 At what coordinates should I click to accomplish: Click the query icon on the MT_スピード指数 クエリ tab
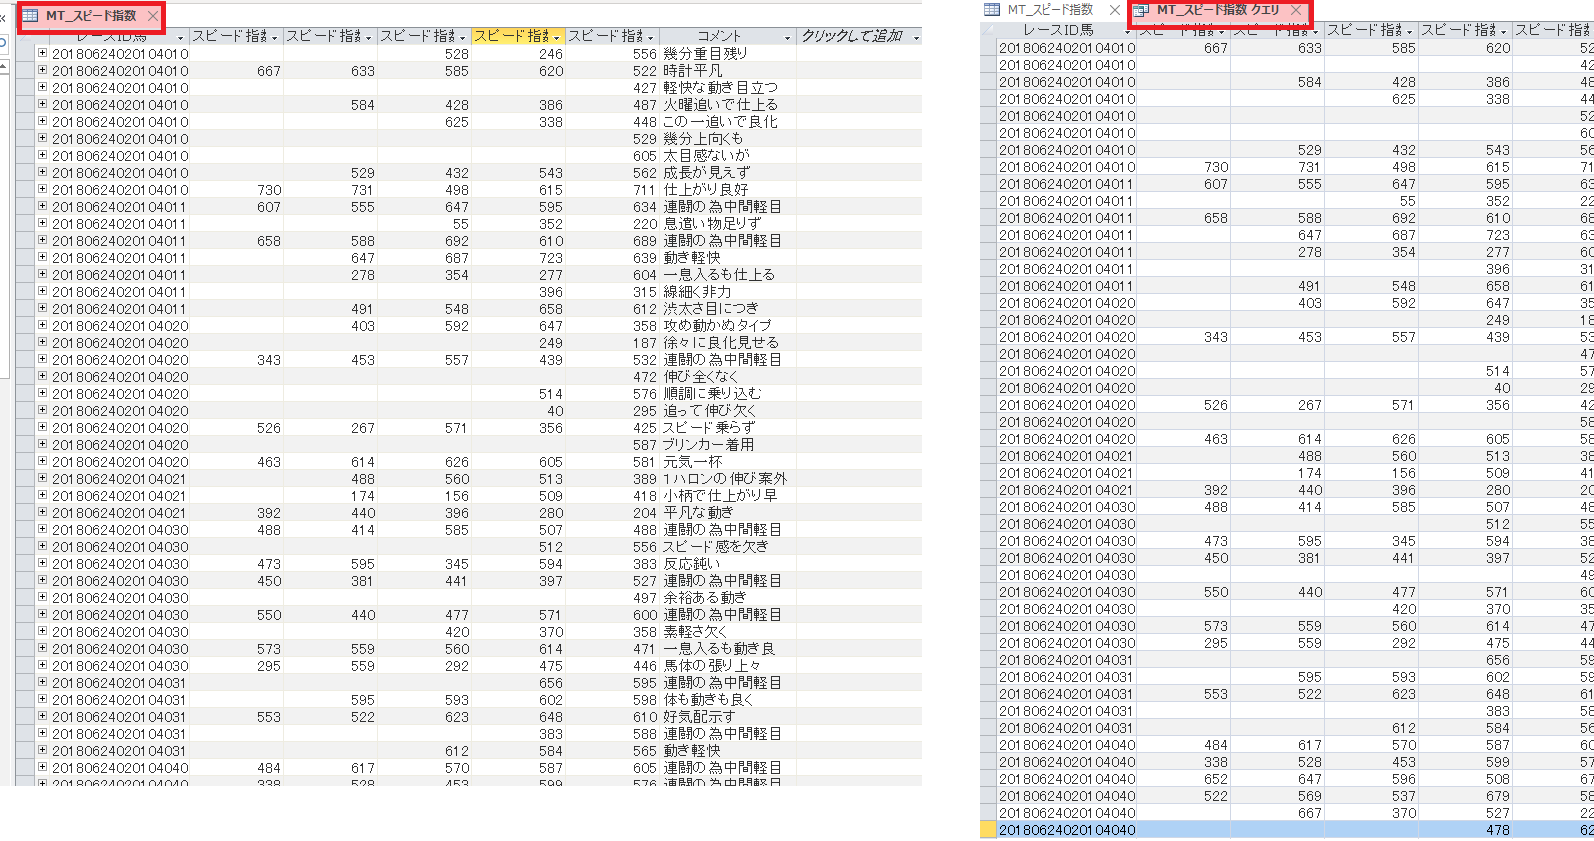click(1141, 10)
